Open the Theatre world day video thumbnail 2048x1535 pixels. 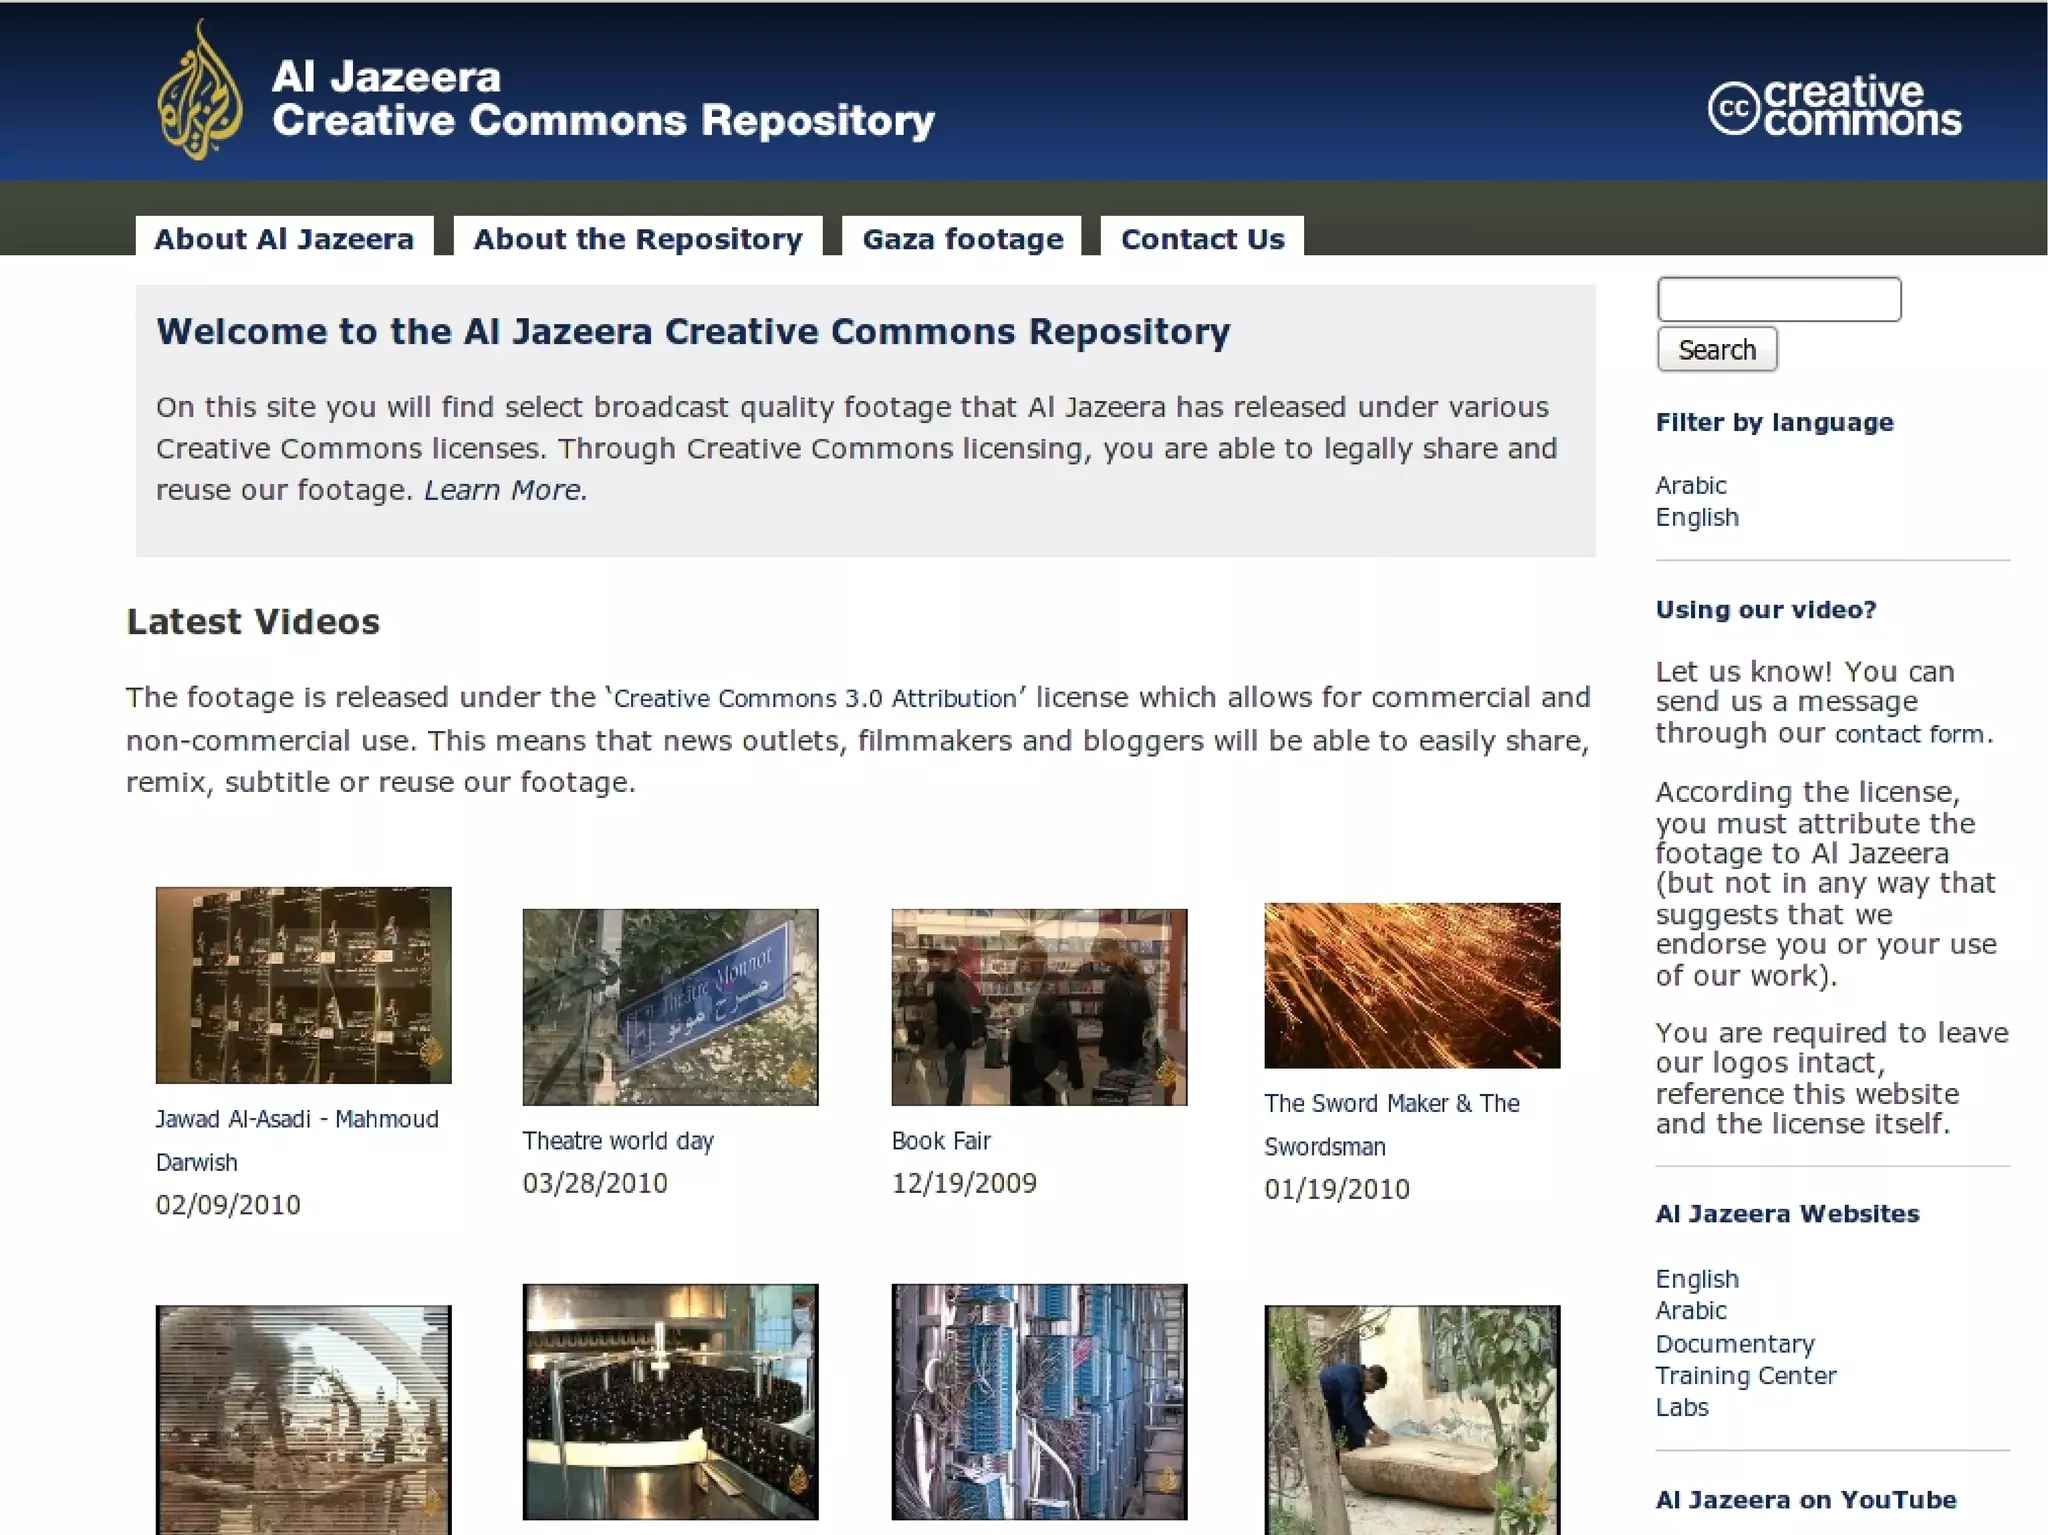[x=670, y=1006]
